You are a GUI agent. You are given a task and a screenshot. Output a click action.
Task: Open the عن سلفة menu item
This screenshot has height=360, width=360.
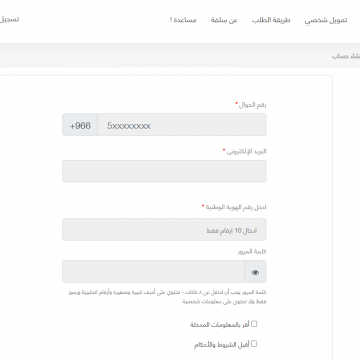point(224,20)
